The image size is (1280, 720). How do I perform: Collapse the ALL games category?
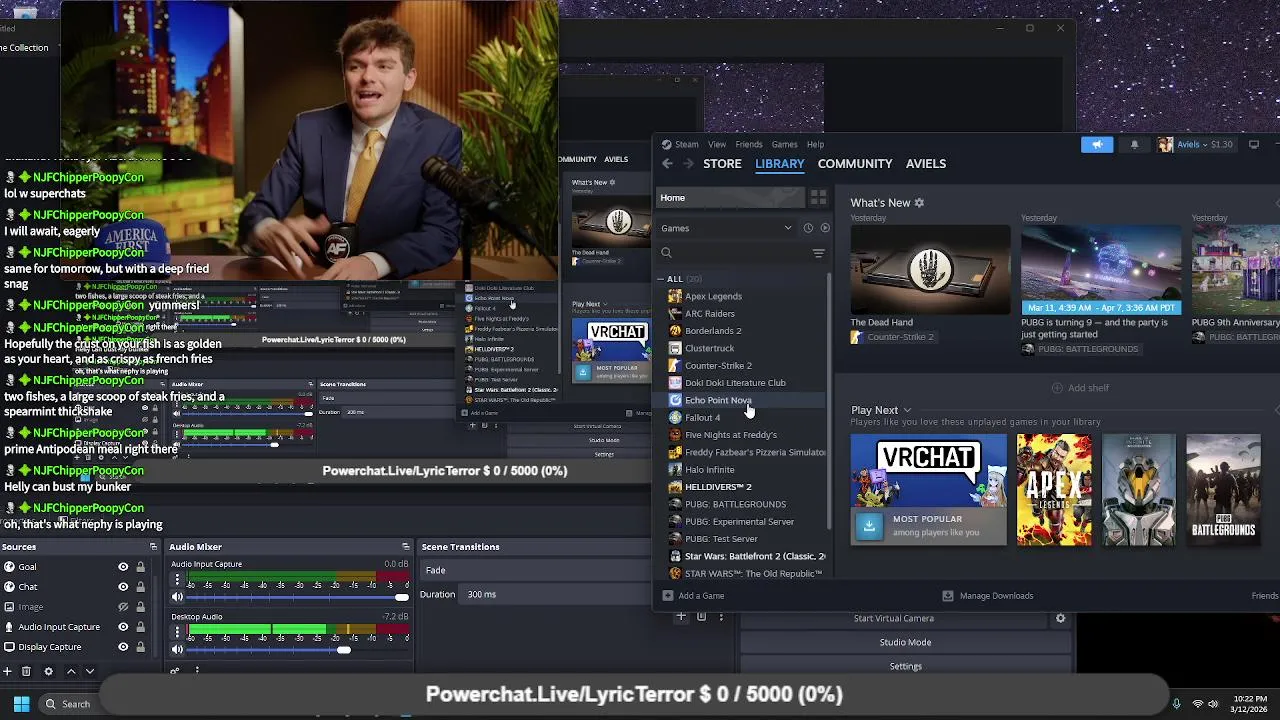click(x=660, y=279)
